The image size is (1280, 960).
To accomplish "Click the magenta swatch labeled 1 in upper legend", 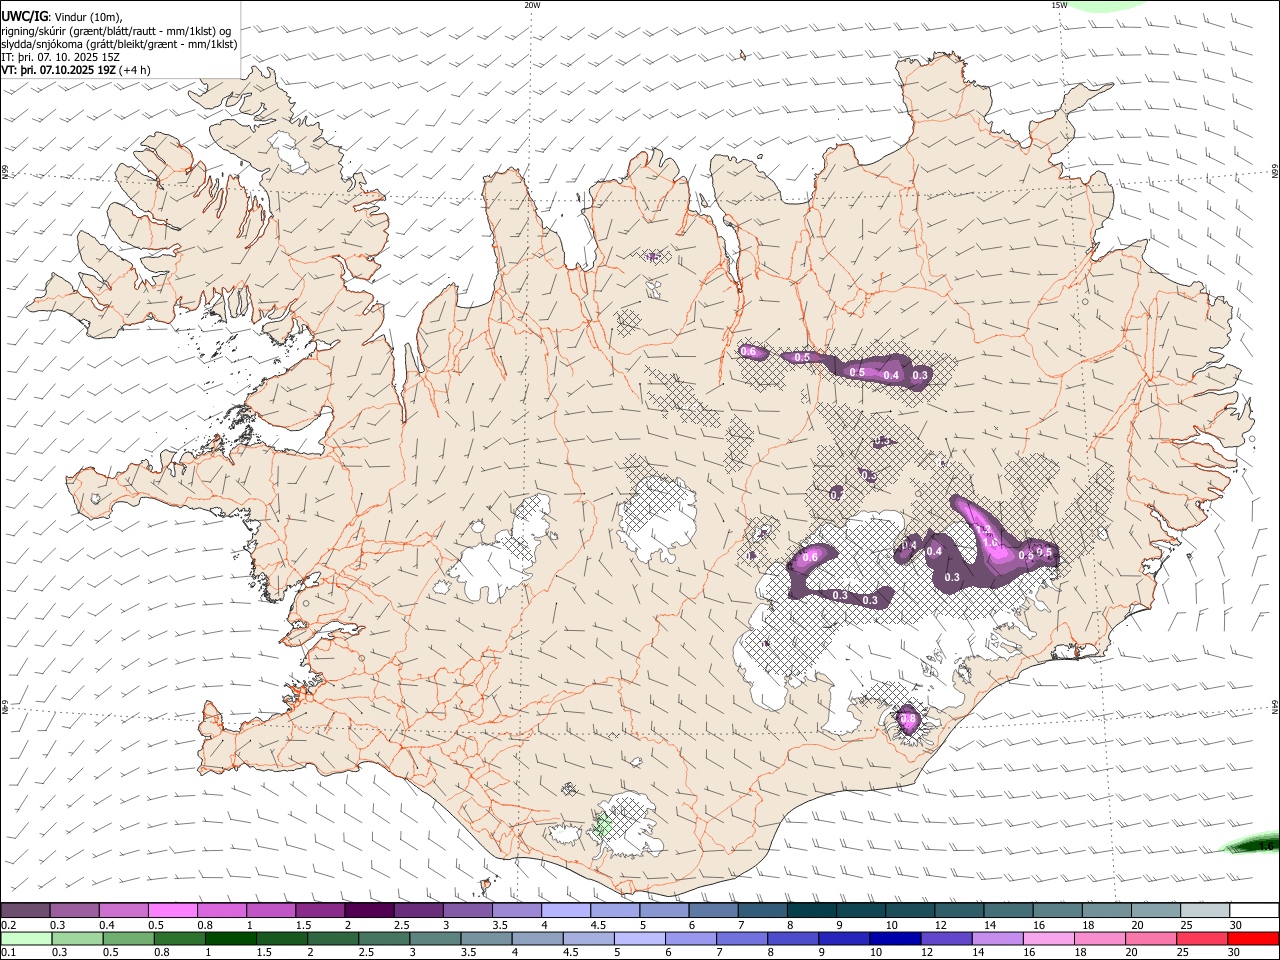I will pos(270,911).
